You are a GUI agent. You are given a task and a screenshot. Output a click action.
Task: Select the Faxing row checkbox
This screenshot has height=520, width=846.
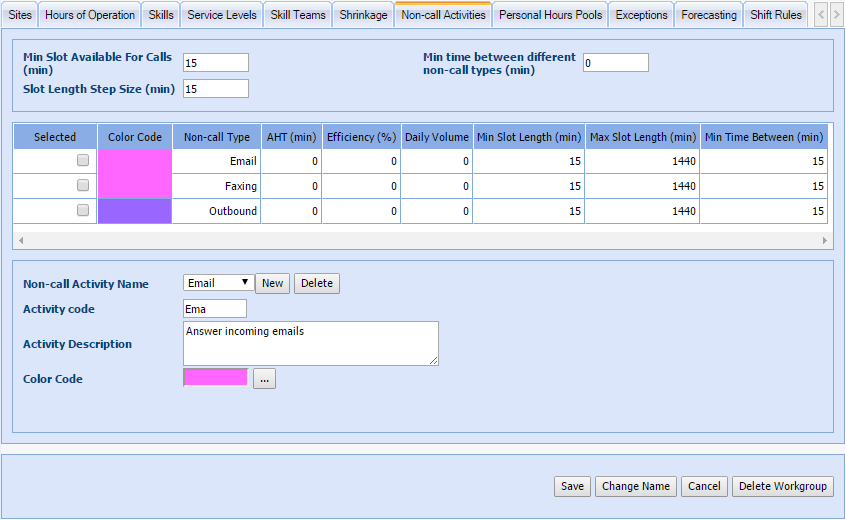tap(83, 185)
